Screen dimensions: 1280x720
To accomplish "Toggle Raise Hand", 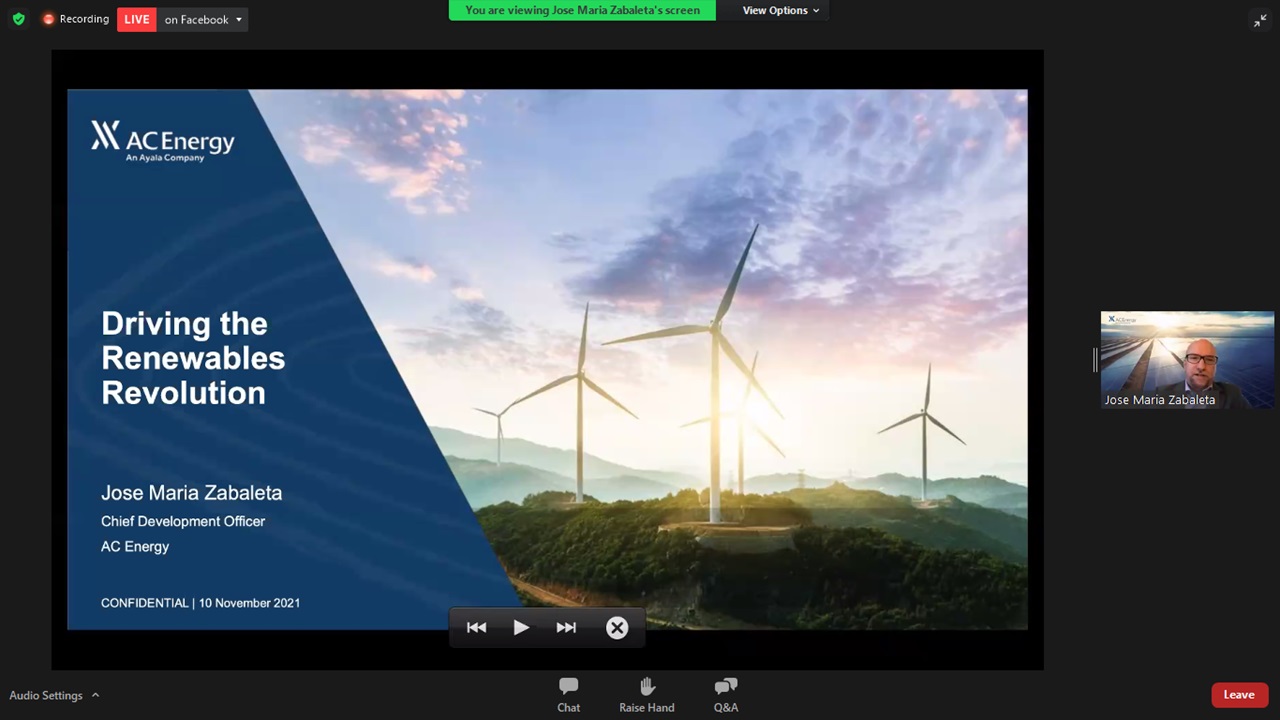I will click(646, 694).
